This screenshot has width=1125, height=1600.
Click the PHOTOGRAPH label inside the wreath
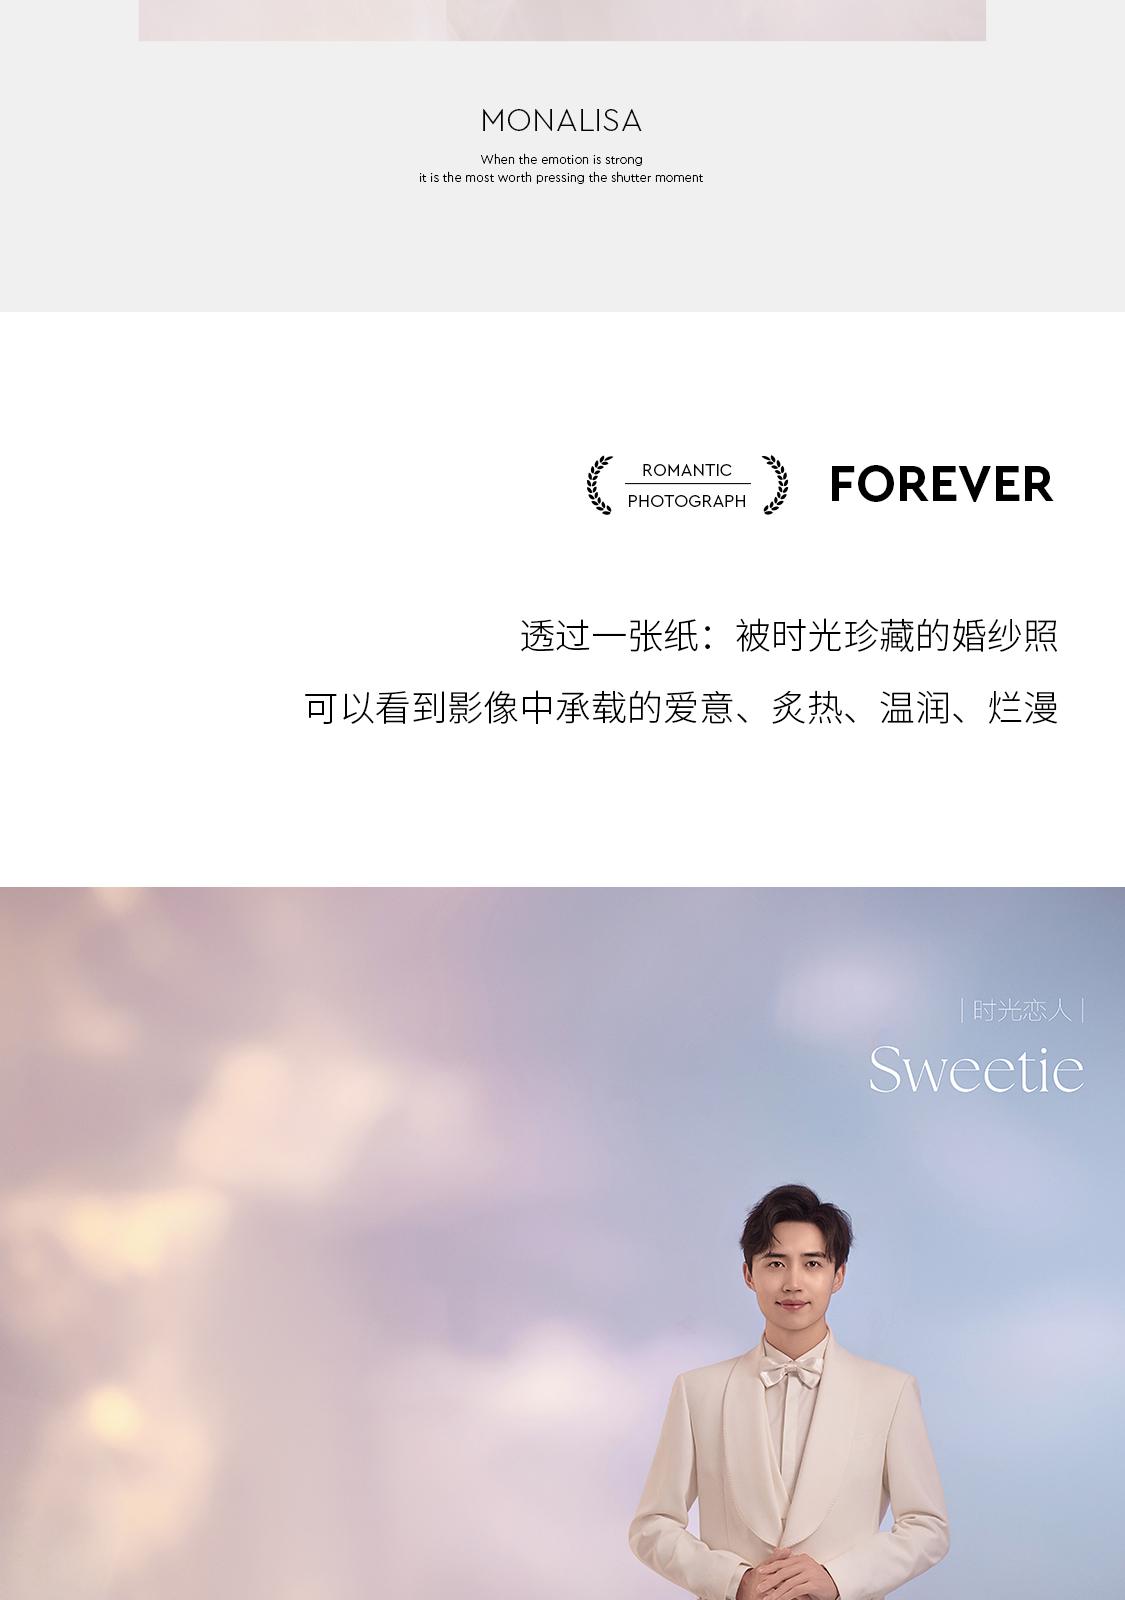(687, 501)
